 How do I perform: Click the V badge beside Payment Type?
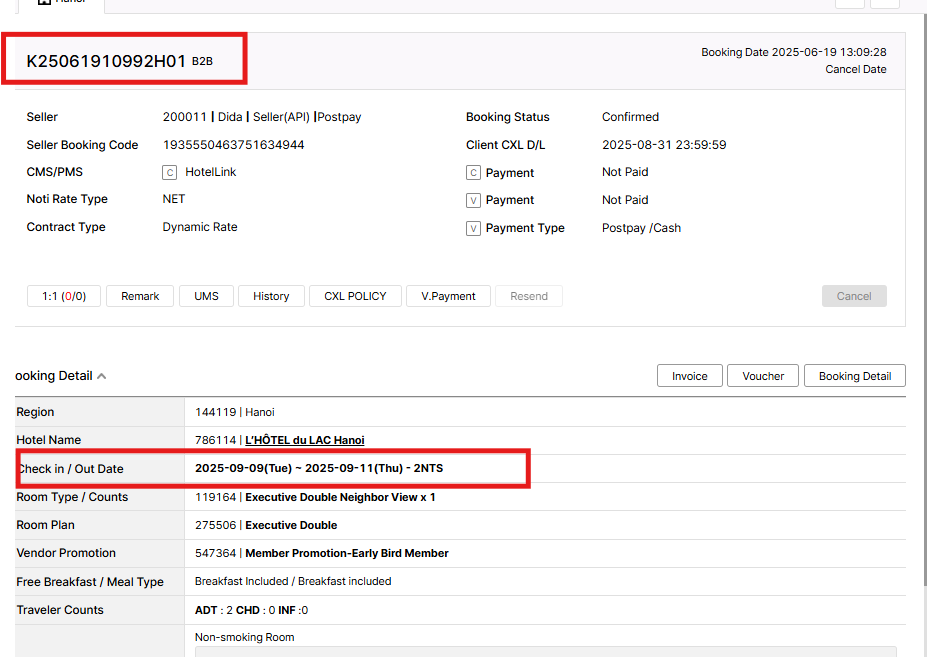pyautogui.click(x=474, y=228)
